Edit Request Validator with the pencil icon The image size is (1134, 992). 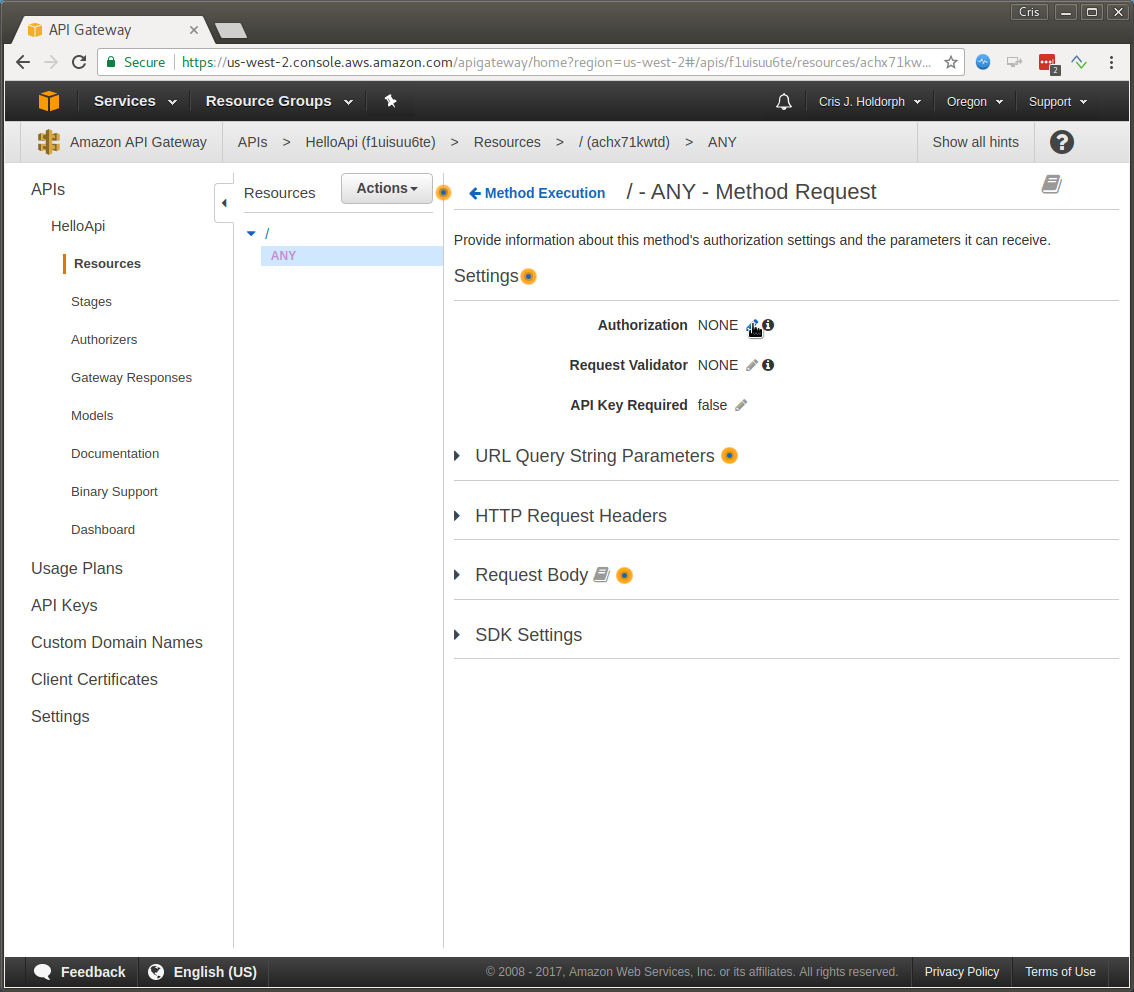point(752,365)
